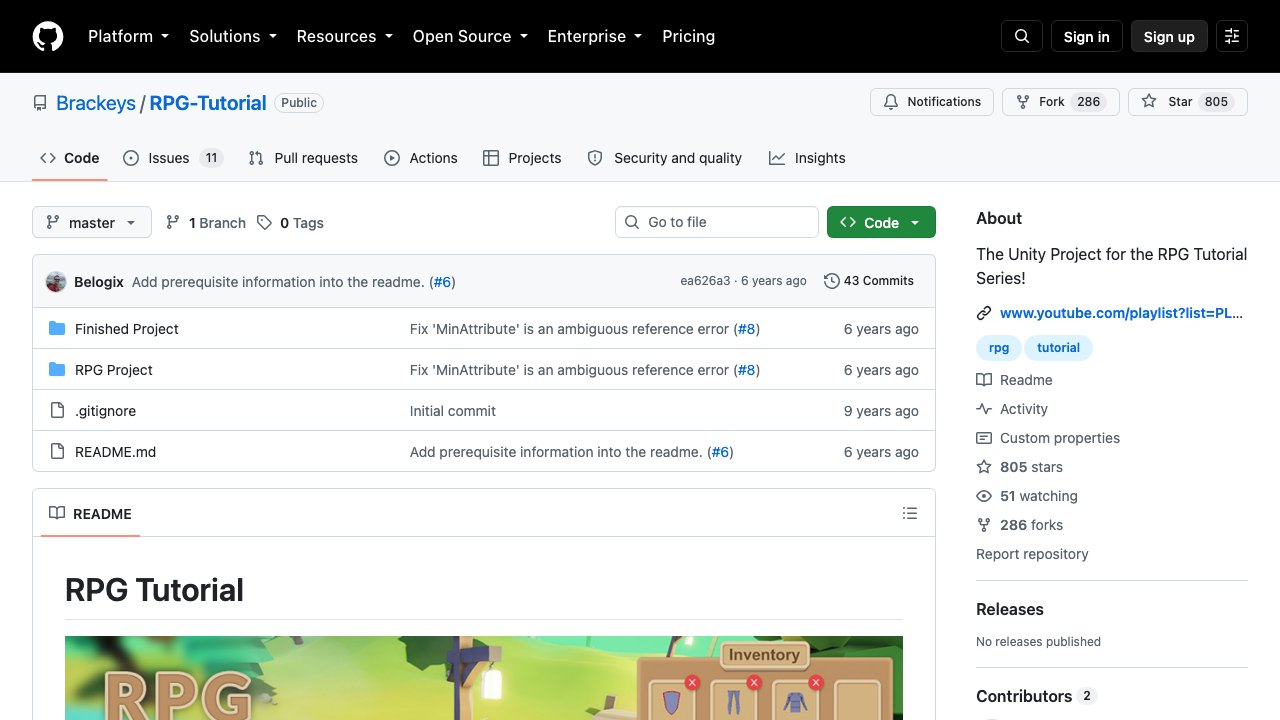The image size is (1280, 720).
Task: Open the Activity link in About
Action: (x=1012, y=409)
